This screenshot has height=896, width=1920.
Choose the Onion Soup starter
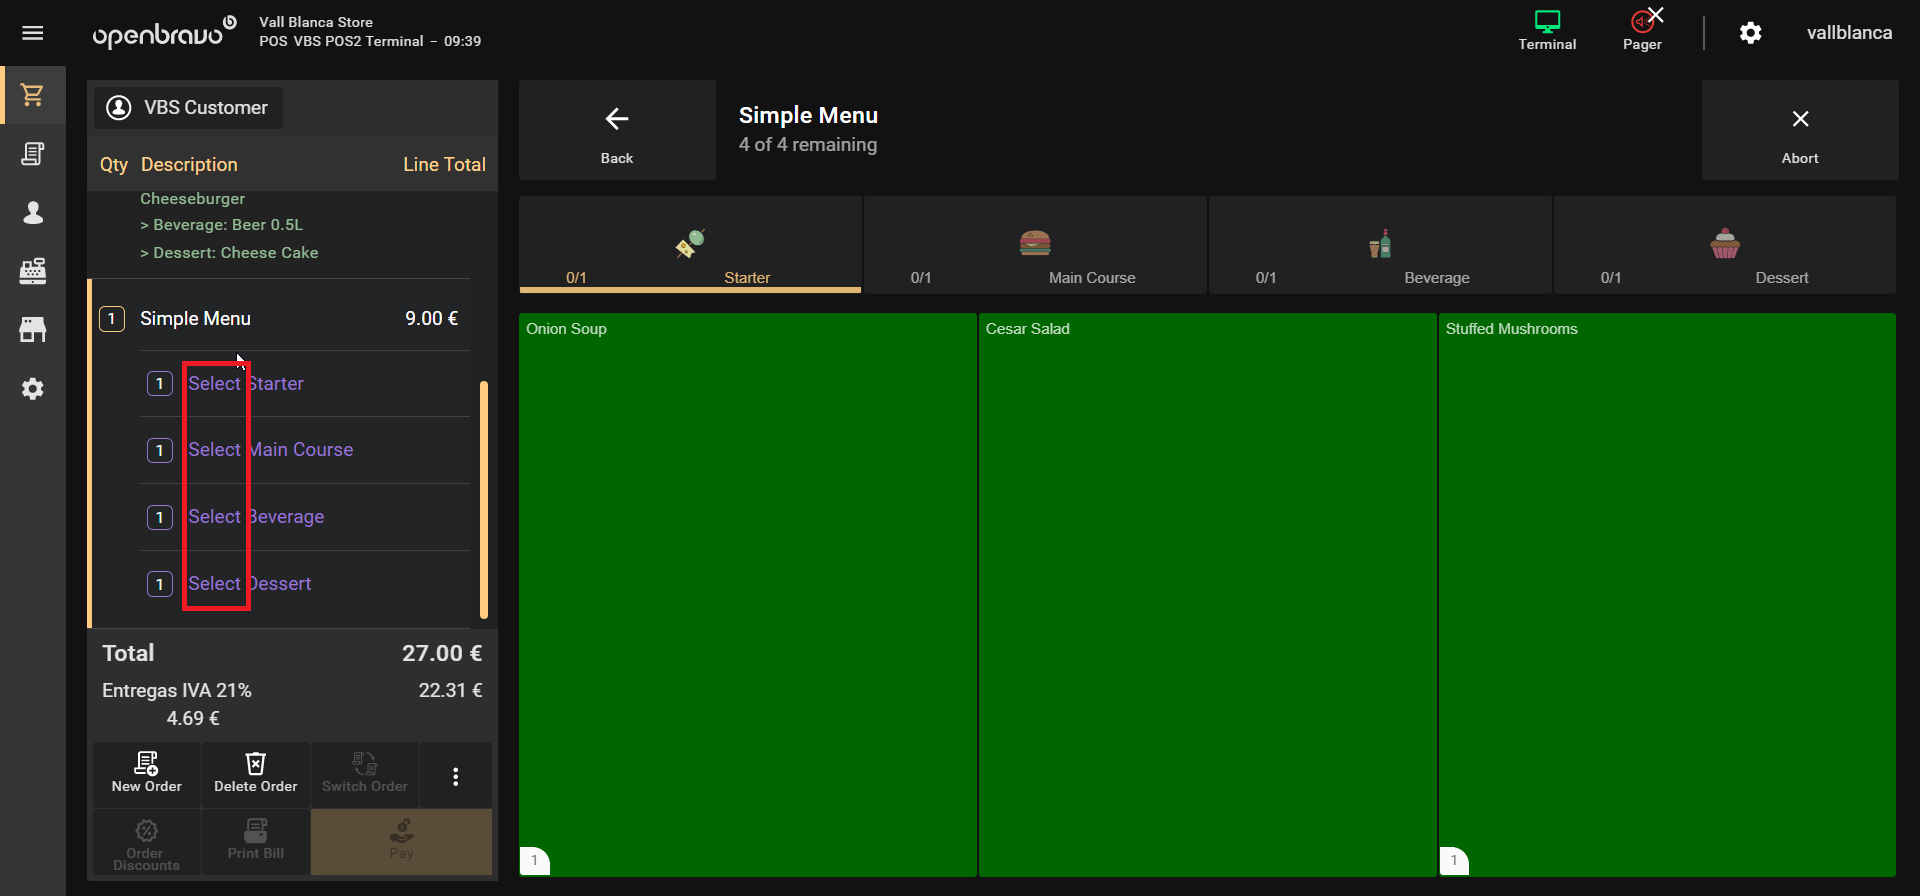pos(748,595)
